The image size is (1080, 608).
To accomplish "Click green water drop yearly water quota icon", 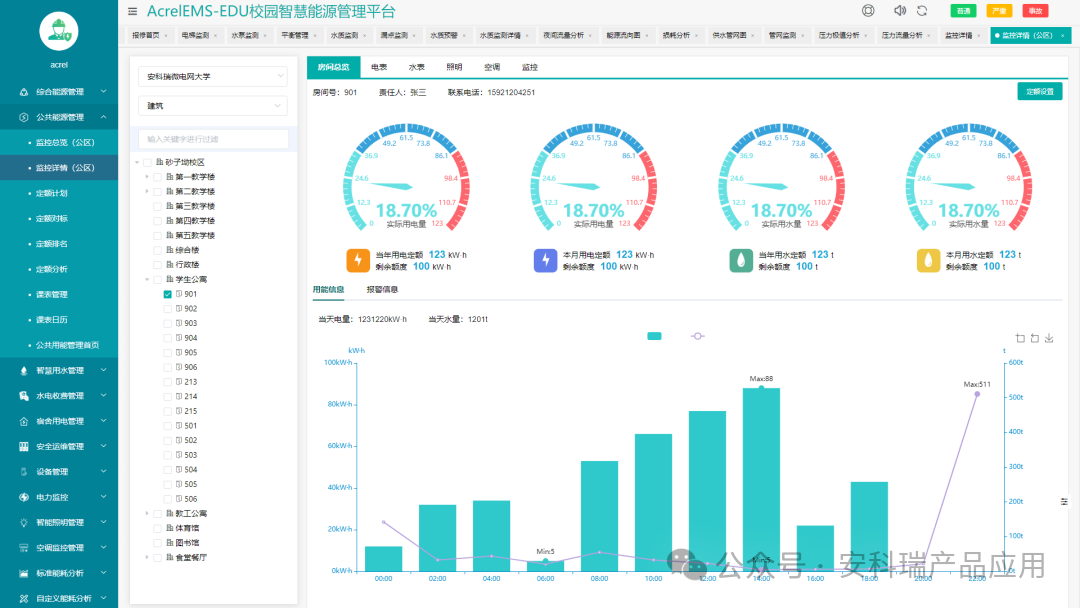I will pyautogui.click(x=741, y=261).
